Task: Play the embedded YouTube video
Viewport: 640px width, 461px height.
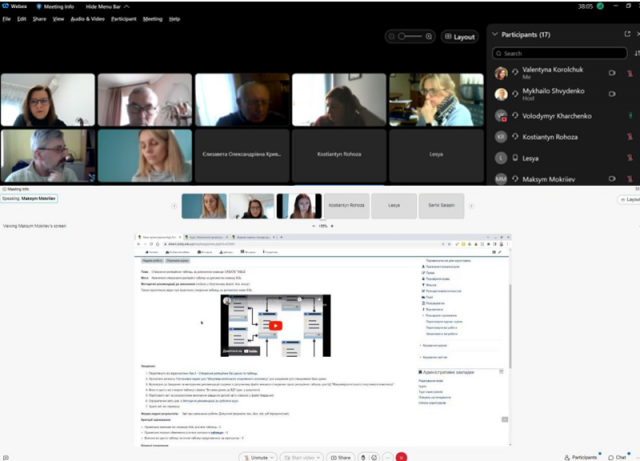Action: (x=276, y=325)
